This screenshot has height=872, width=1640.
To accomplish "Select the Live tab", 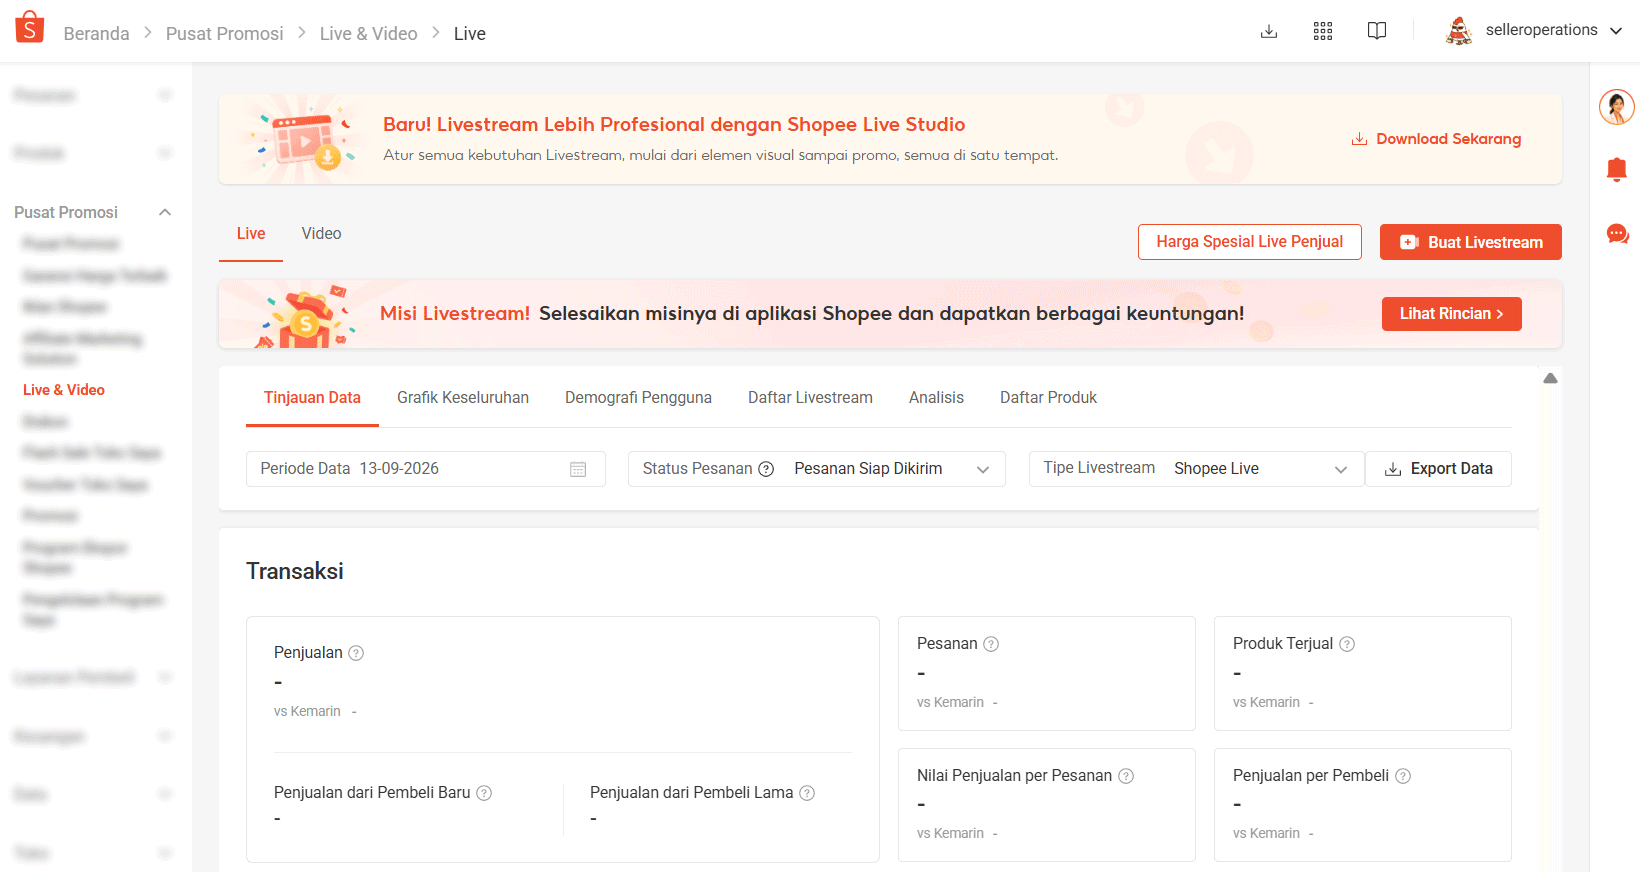I will coord(251,233).
